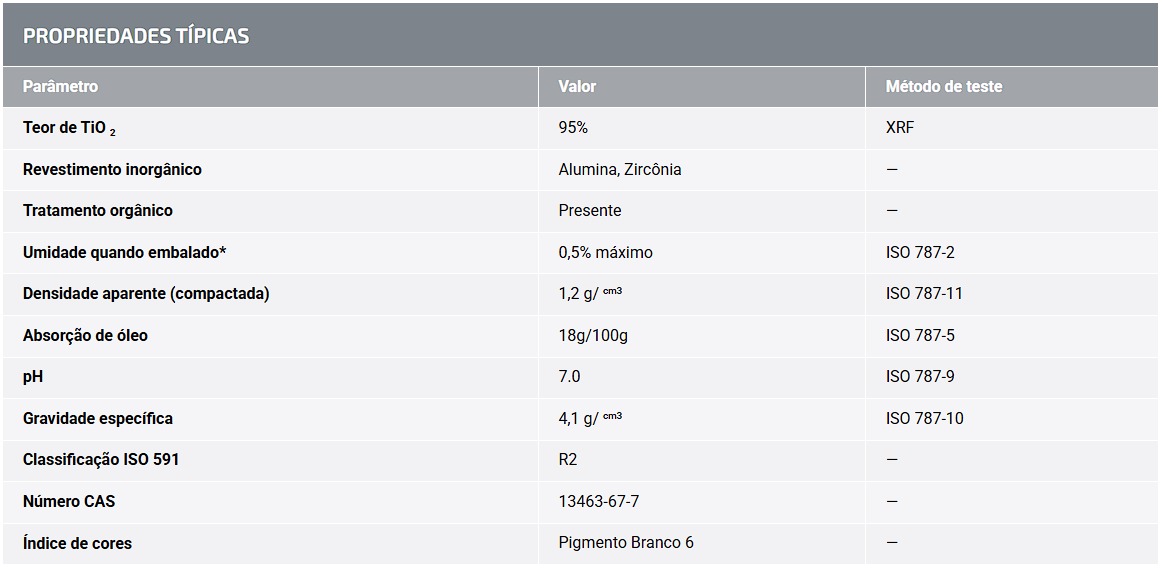Click the 0,5% máximo value
This screenshot has width=1162, height=568.
pos(605,253)
